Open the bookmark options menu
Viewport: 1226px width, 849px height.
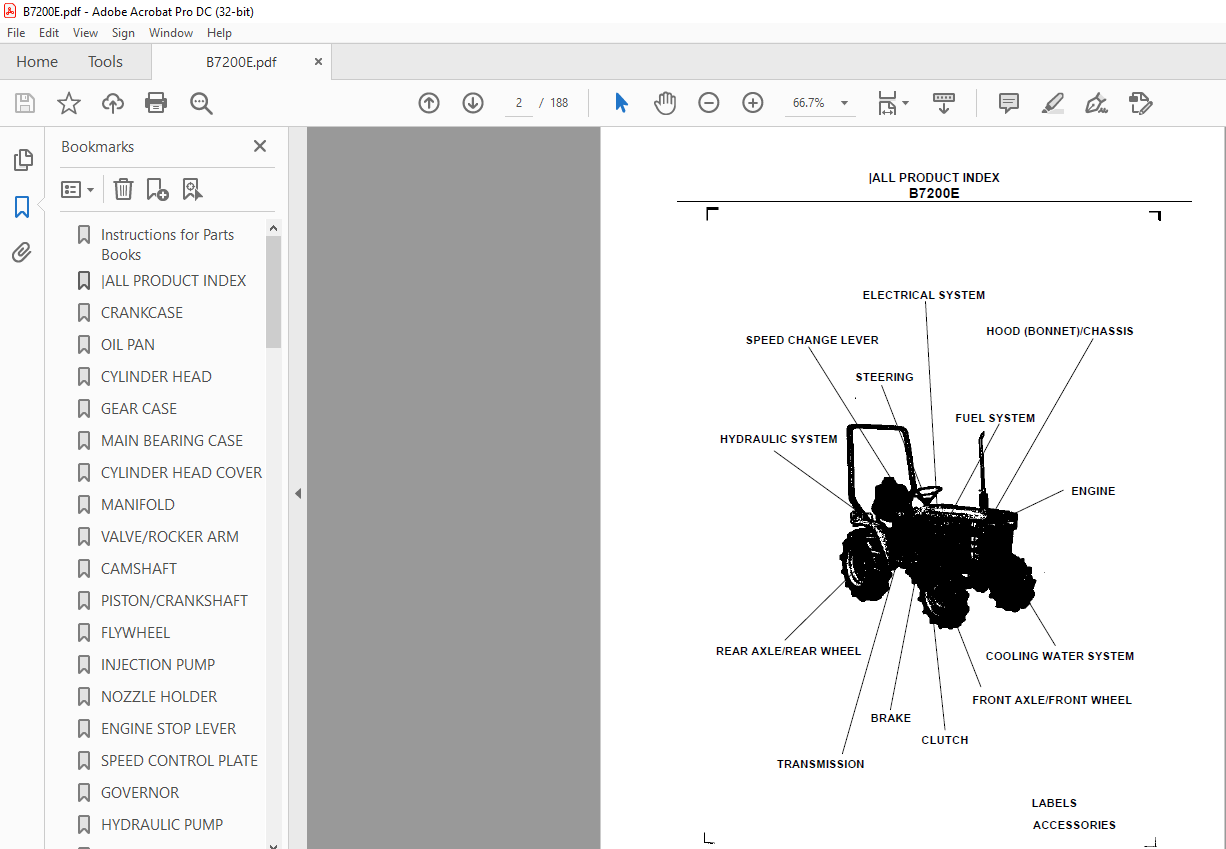[77, 189]
